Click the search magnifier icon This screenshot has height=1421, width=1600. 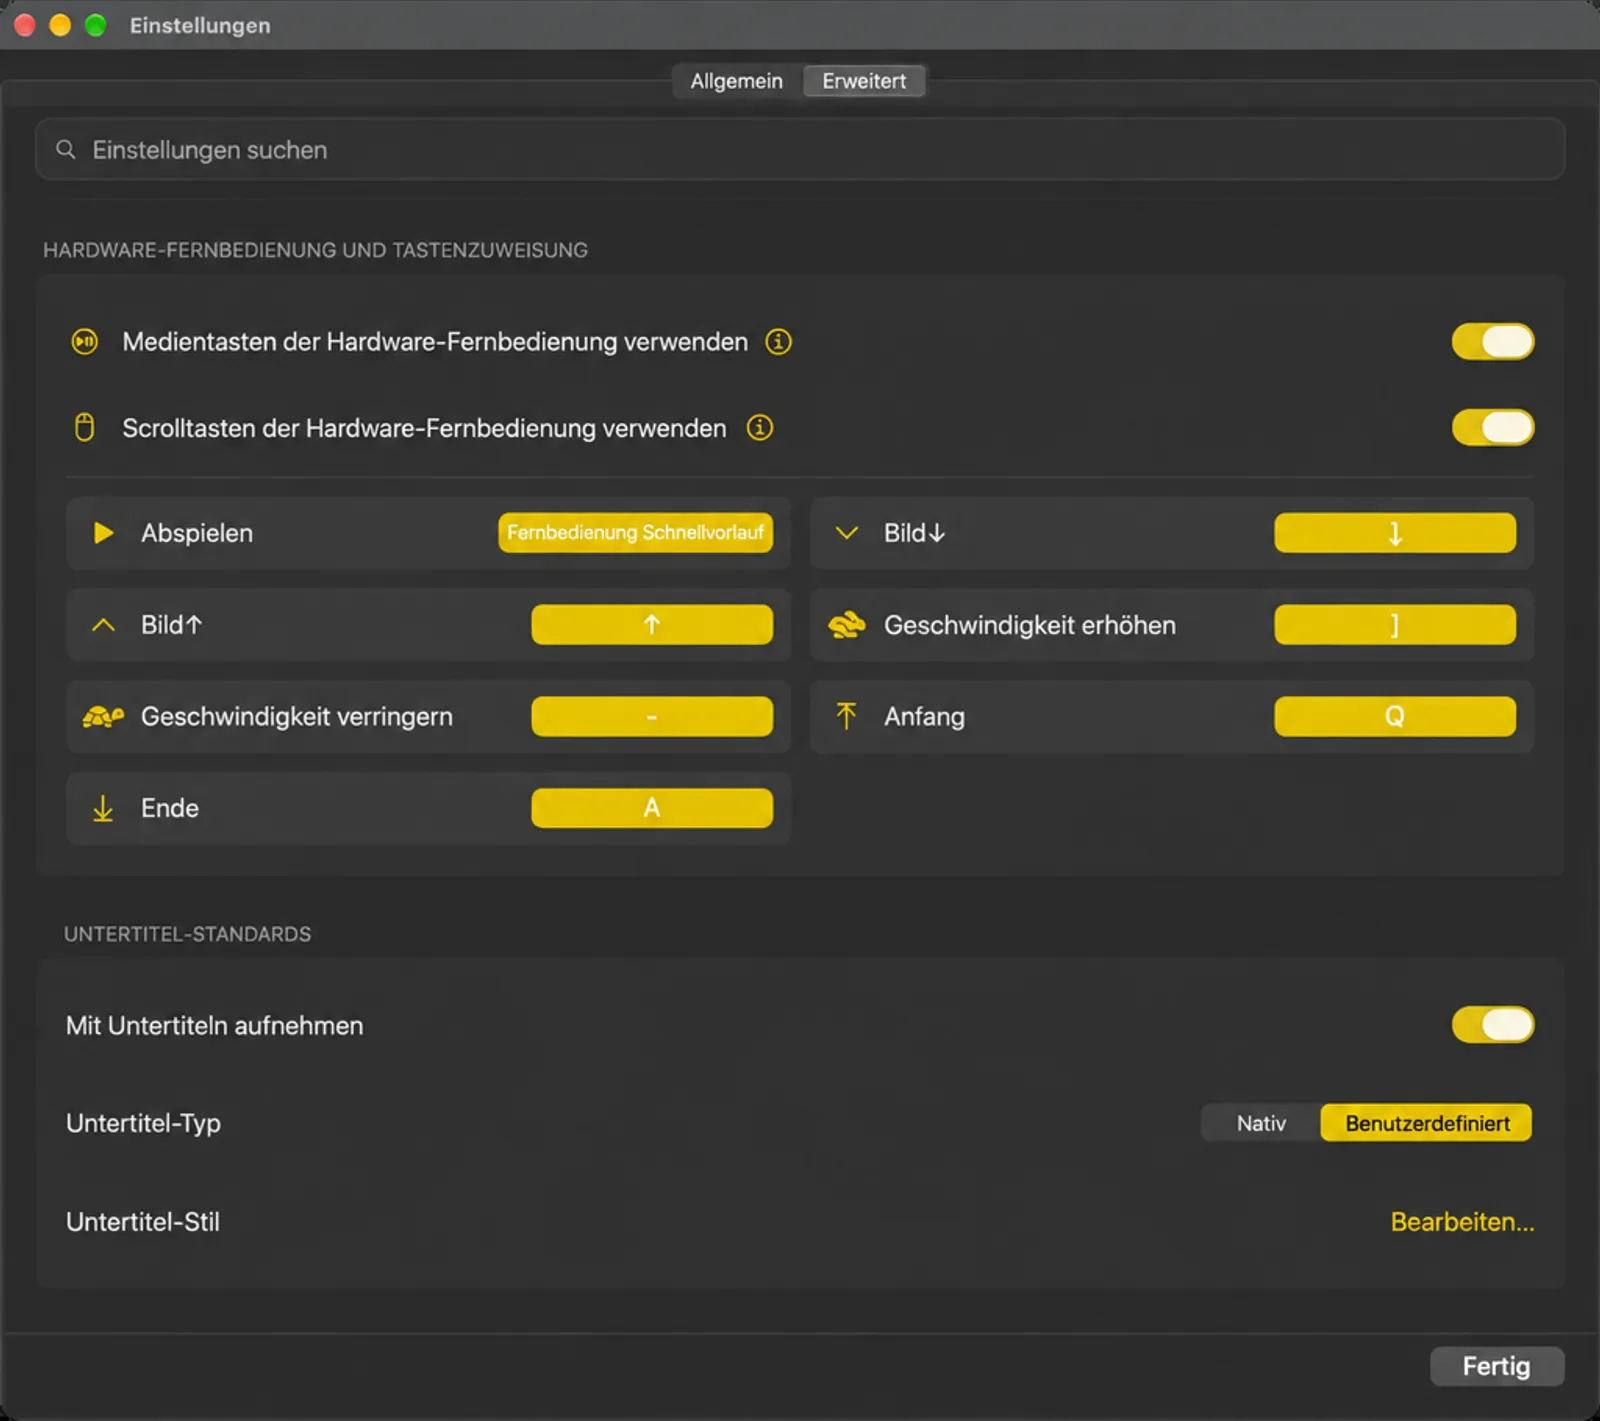pos(66,150)
